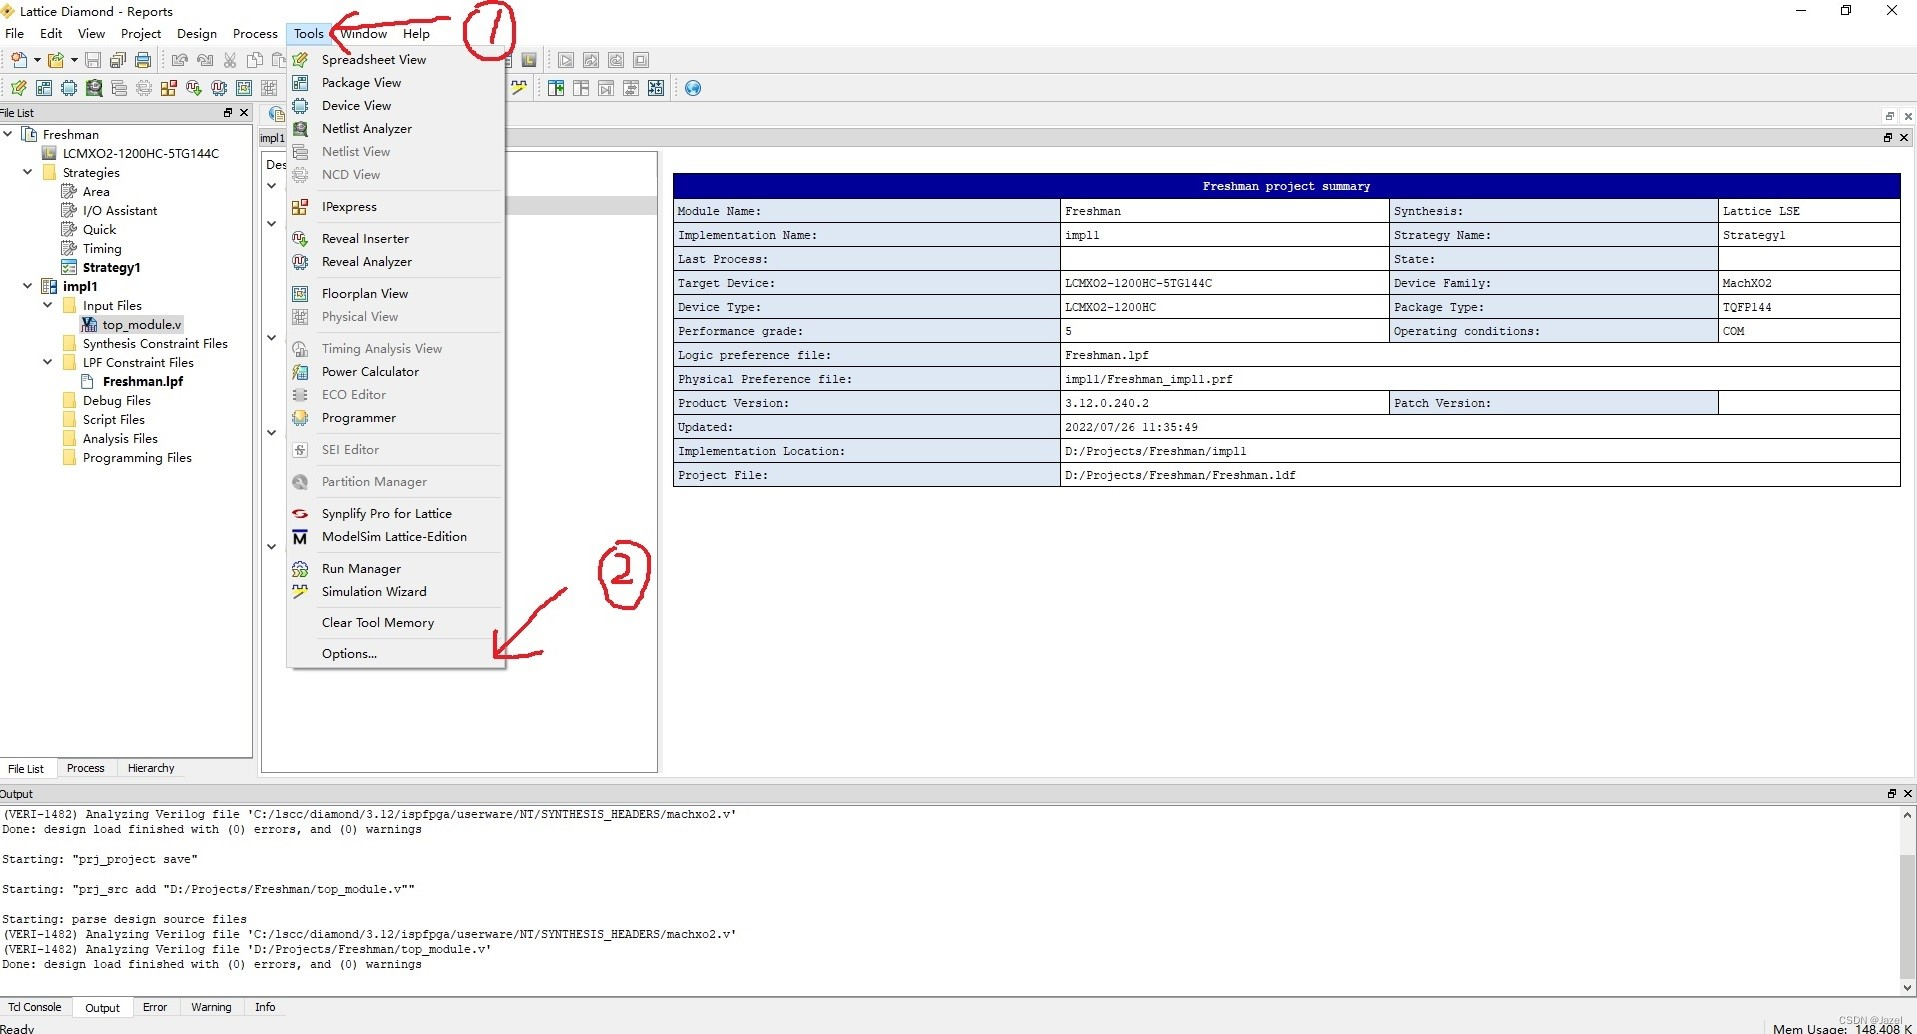Close the File List panel

click(x=244, y=113)
